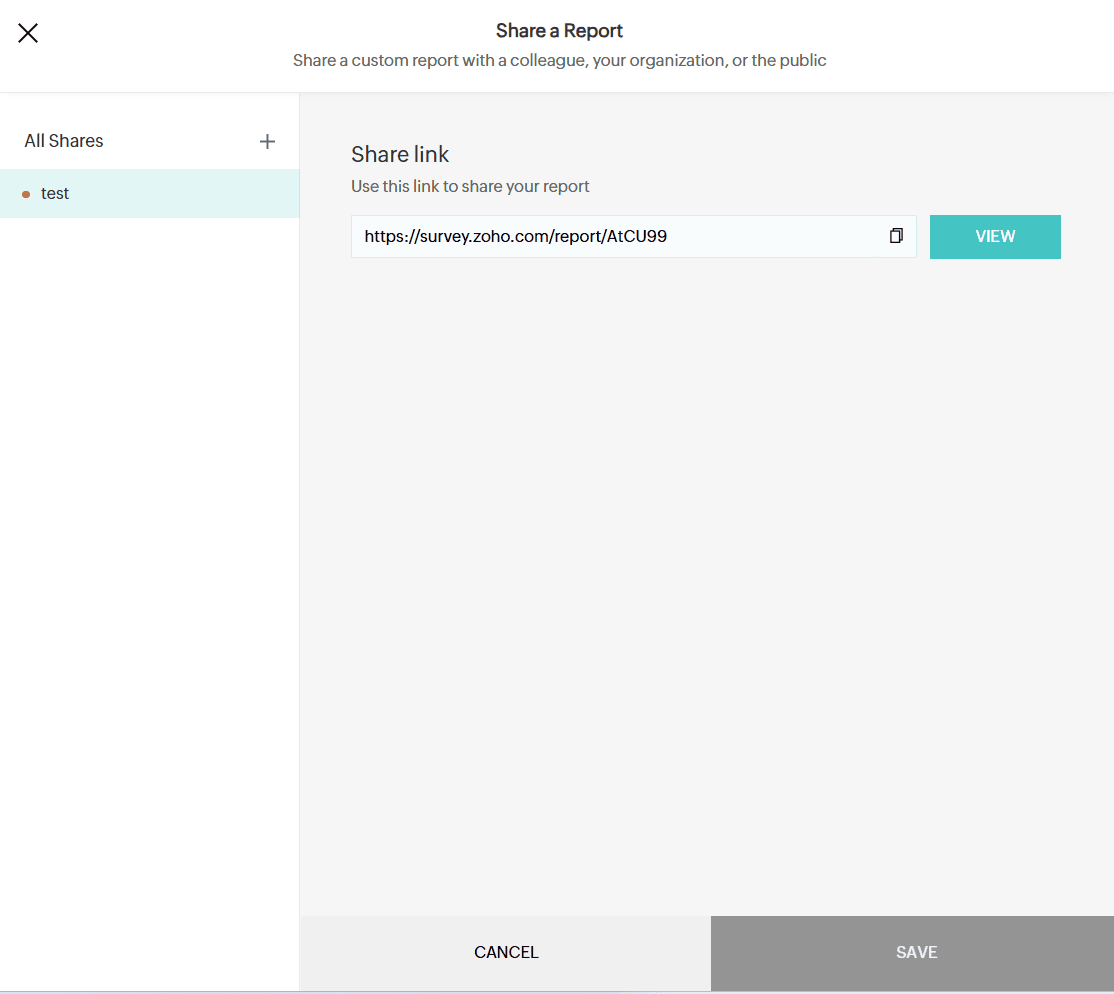The width and height of the screenshot is (1114, 994).
Task: Close the Share a Report dialog
Action: (x=28, y=33)
